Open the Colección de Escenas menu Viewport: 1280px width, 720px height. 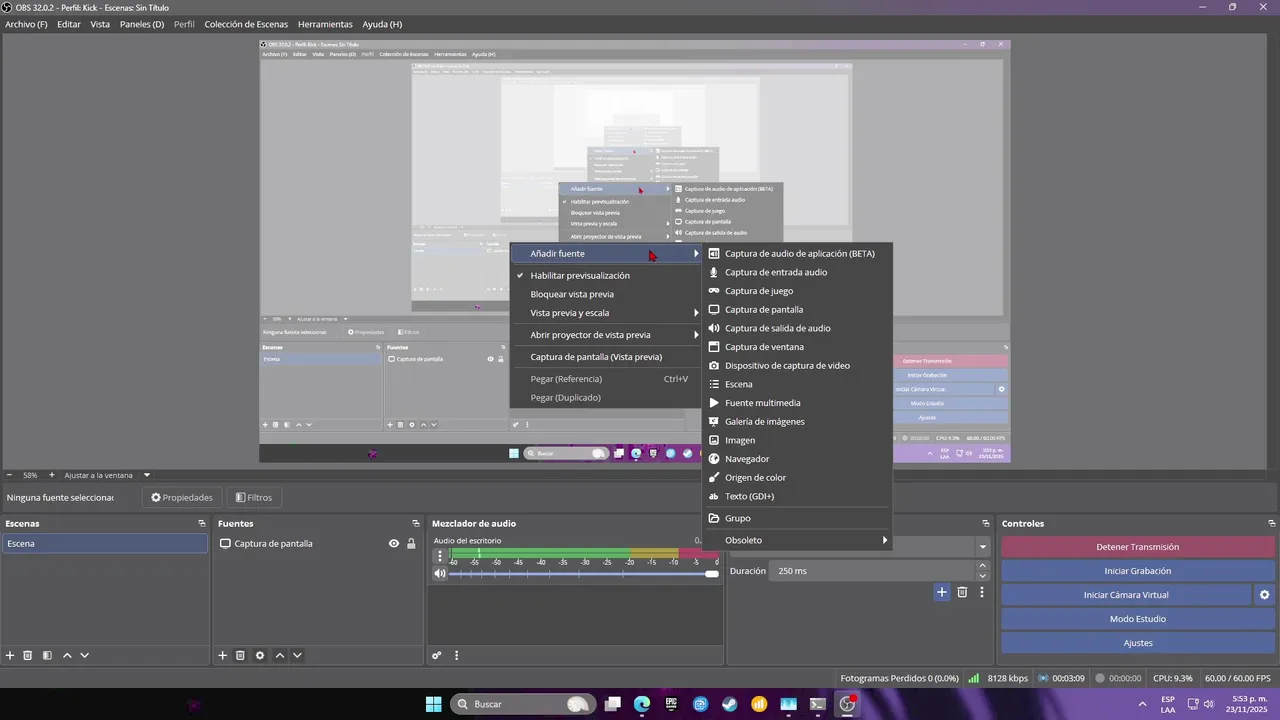click(246, 24)
